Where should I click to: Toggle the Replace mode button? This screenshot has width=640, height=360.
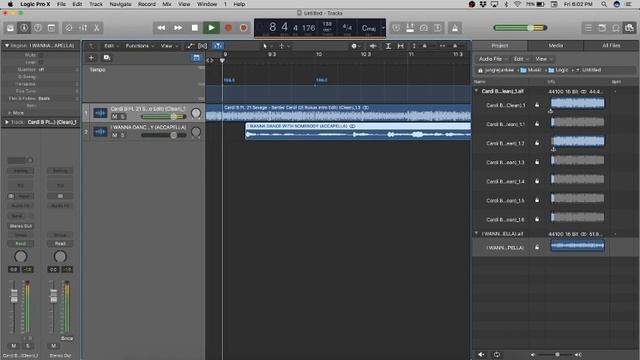[x=396, y=28]
